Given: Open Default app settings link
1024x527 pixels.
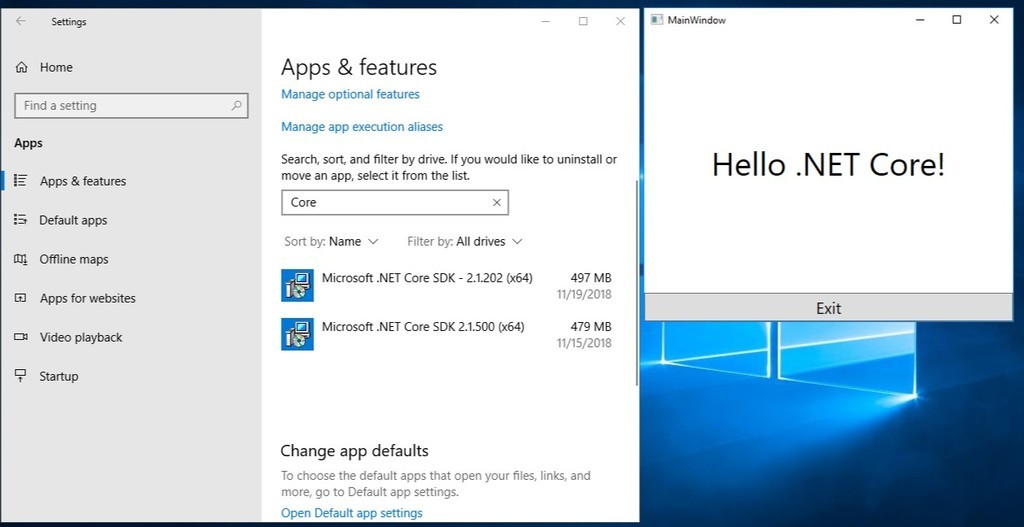Looking at the screenshot, I should tap(351, 513).
